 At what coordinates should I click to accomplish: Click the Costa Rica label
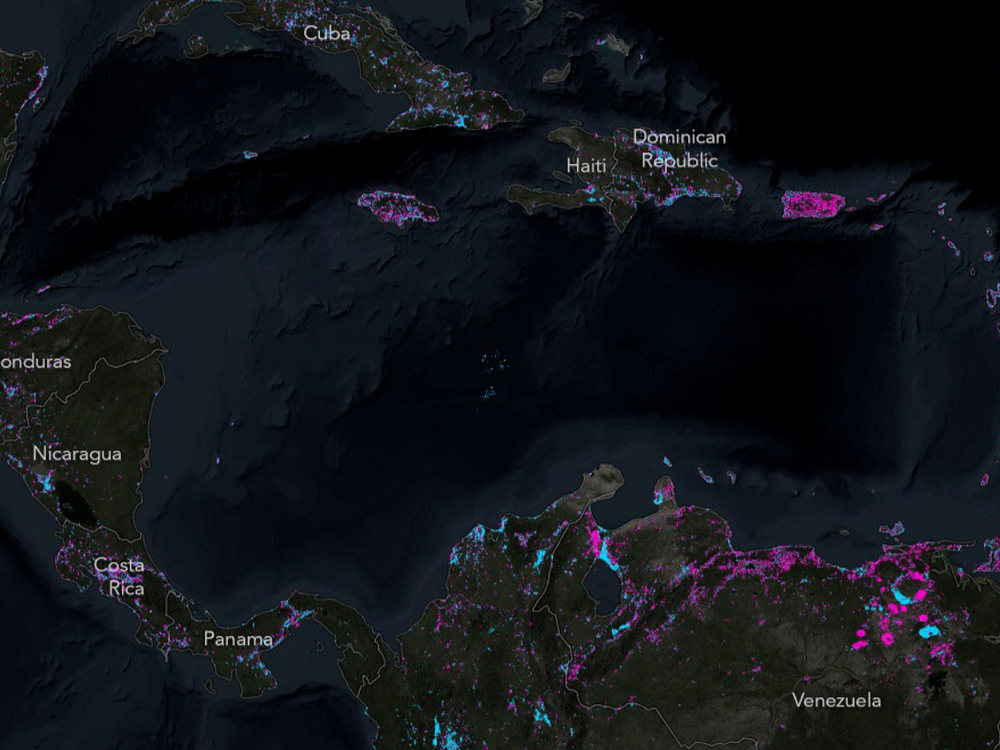click(119, 577)
